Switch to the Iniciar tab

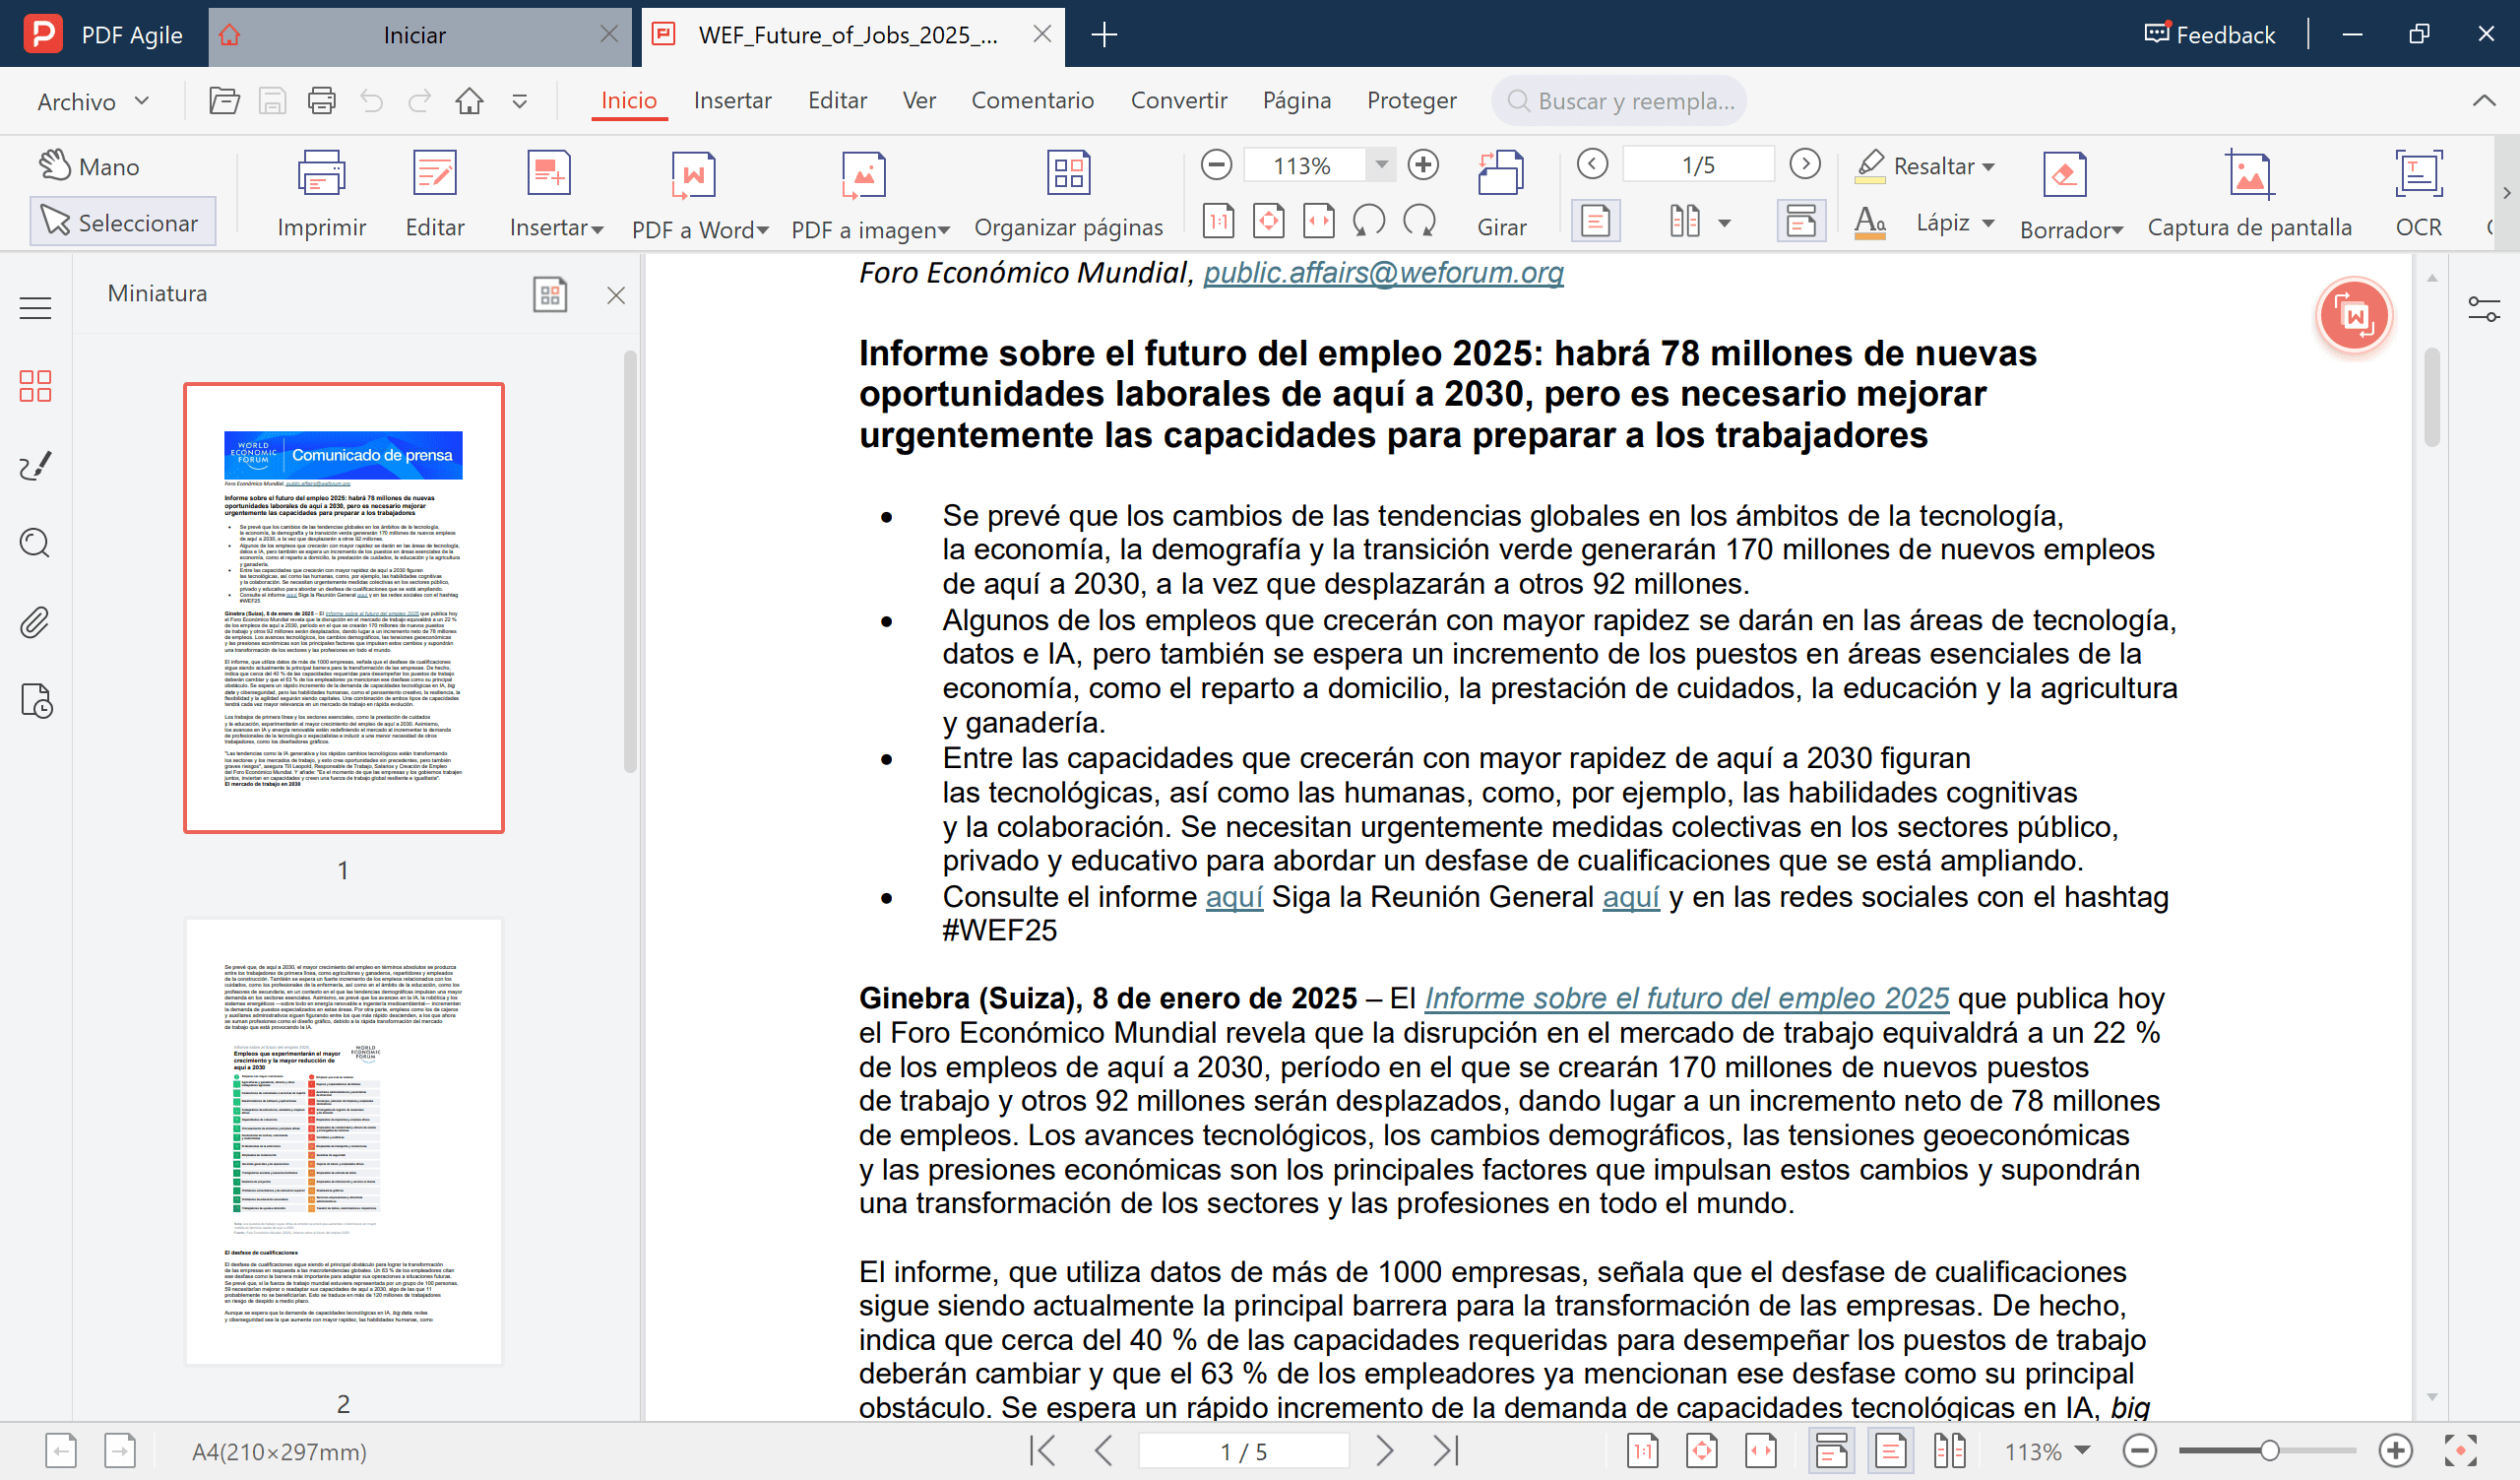[x=414, y=35]
